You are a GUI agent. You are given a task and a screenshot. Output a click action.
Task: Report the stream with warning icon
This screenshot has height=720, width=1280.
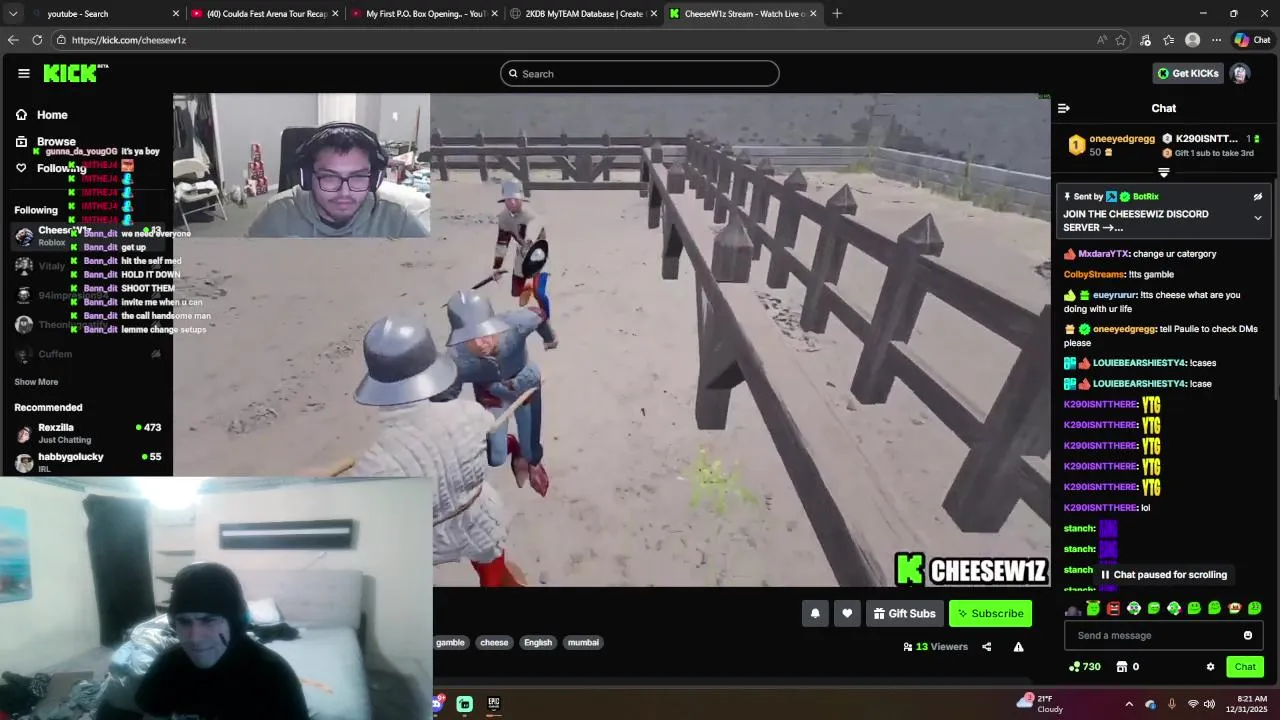1018,647
